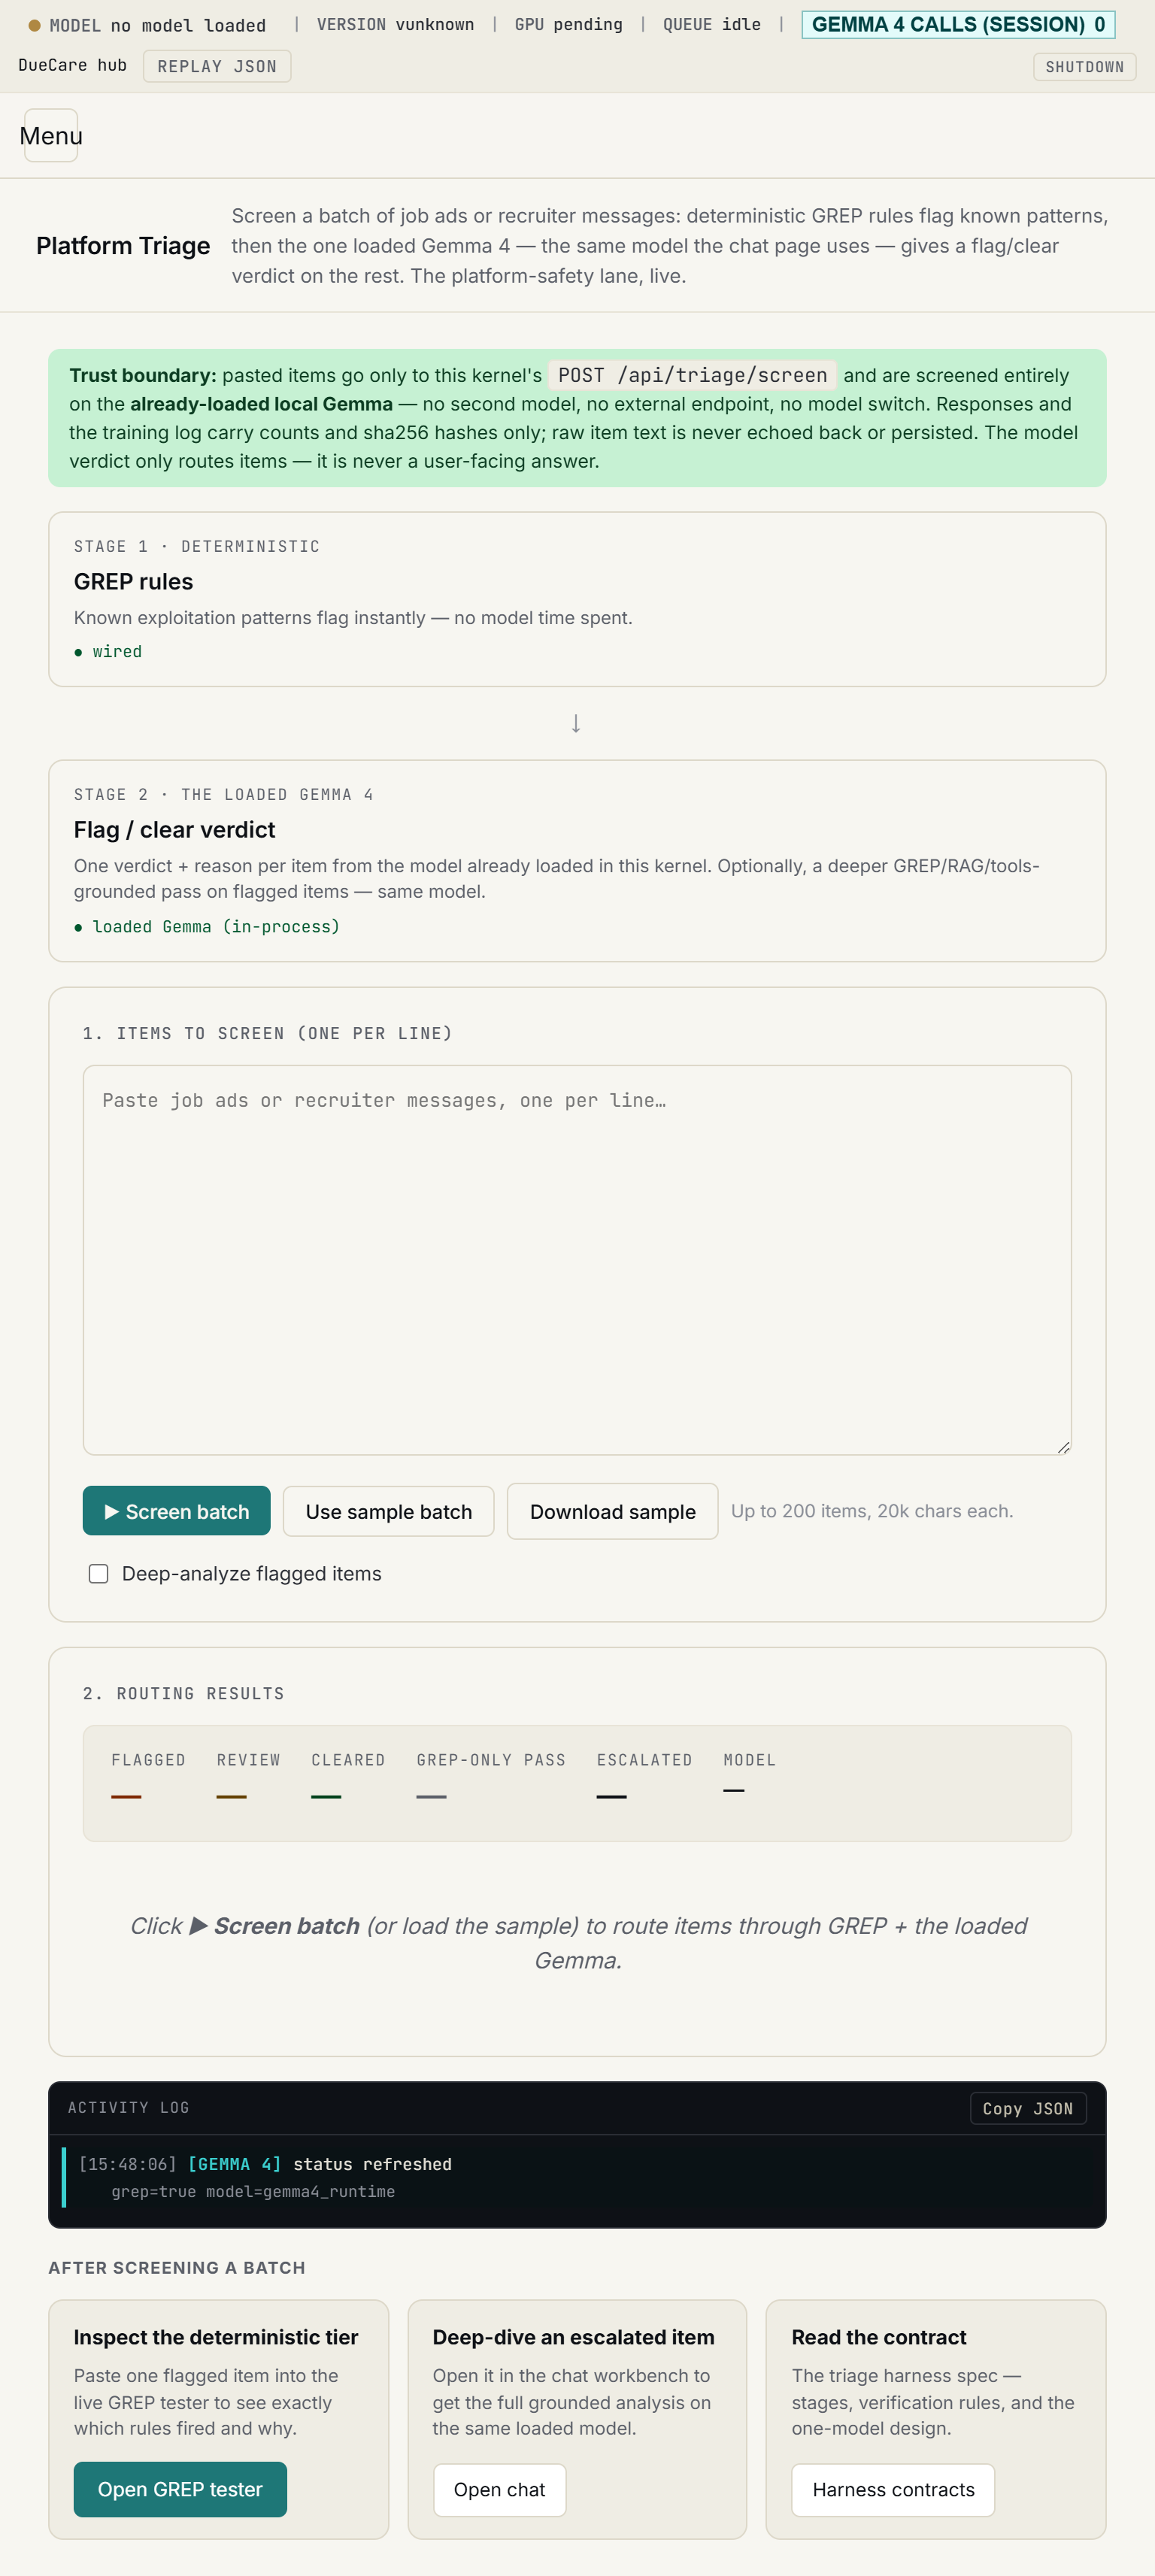1155x2576 pixels.
Task: Click the REVIEW results counter
Action: coord(248,1775)
